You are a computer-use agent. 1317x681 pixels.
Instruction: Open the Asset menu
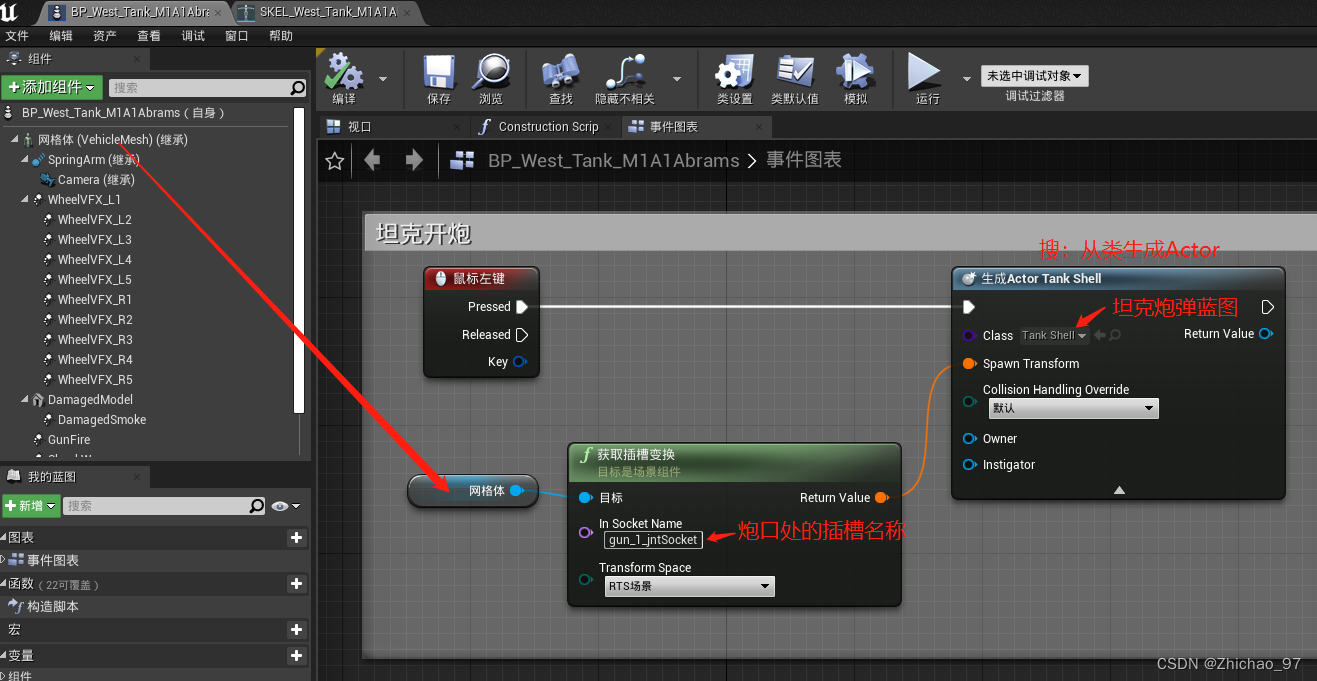click(x=104, y=36)
